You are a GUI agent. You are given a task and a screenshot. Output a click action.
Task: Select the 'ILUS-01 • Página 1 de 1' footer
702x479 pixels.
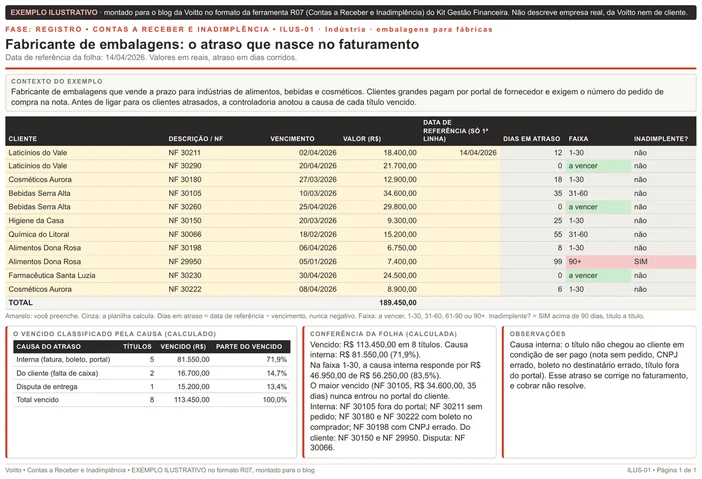click(x=662, y=470)
